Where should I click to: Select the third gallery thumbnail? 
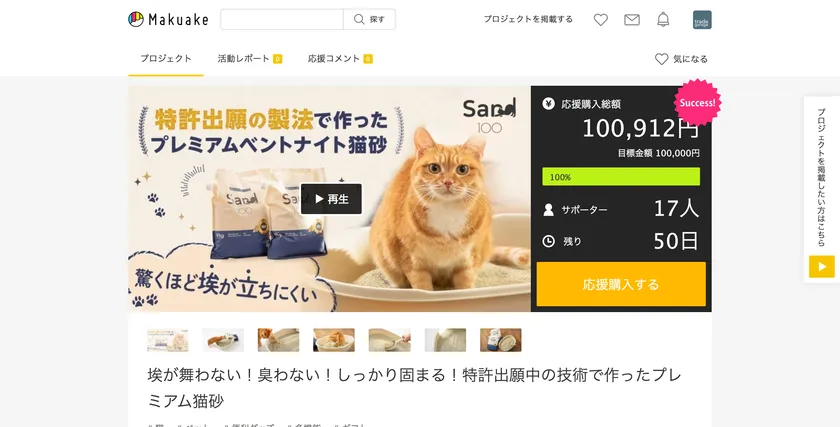tap(278, 340)
